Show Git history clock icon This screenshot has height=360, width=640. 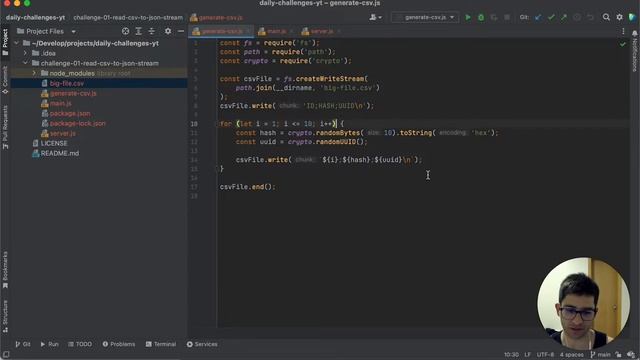pyautogui.click(x=577, y=17)
